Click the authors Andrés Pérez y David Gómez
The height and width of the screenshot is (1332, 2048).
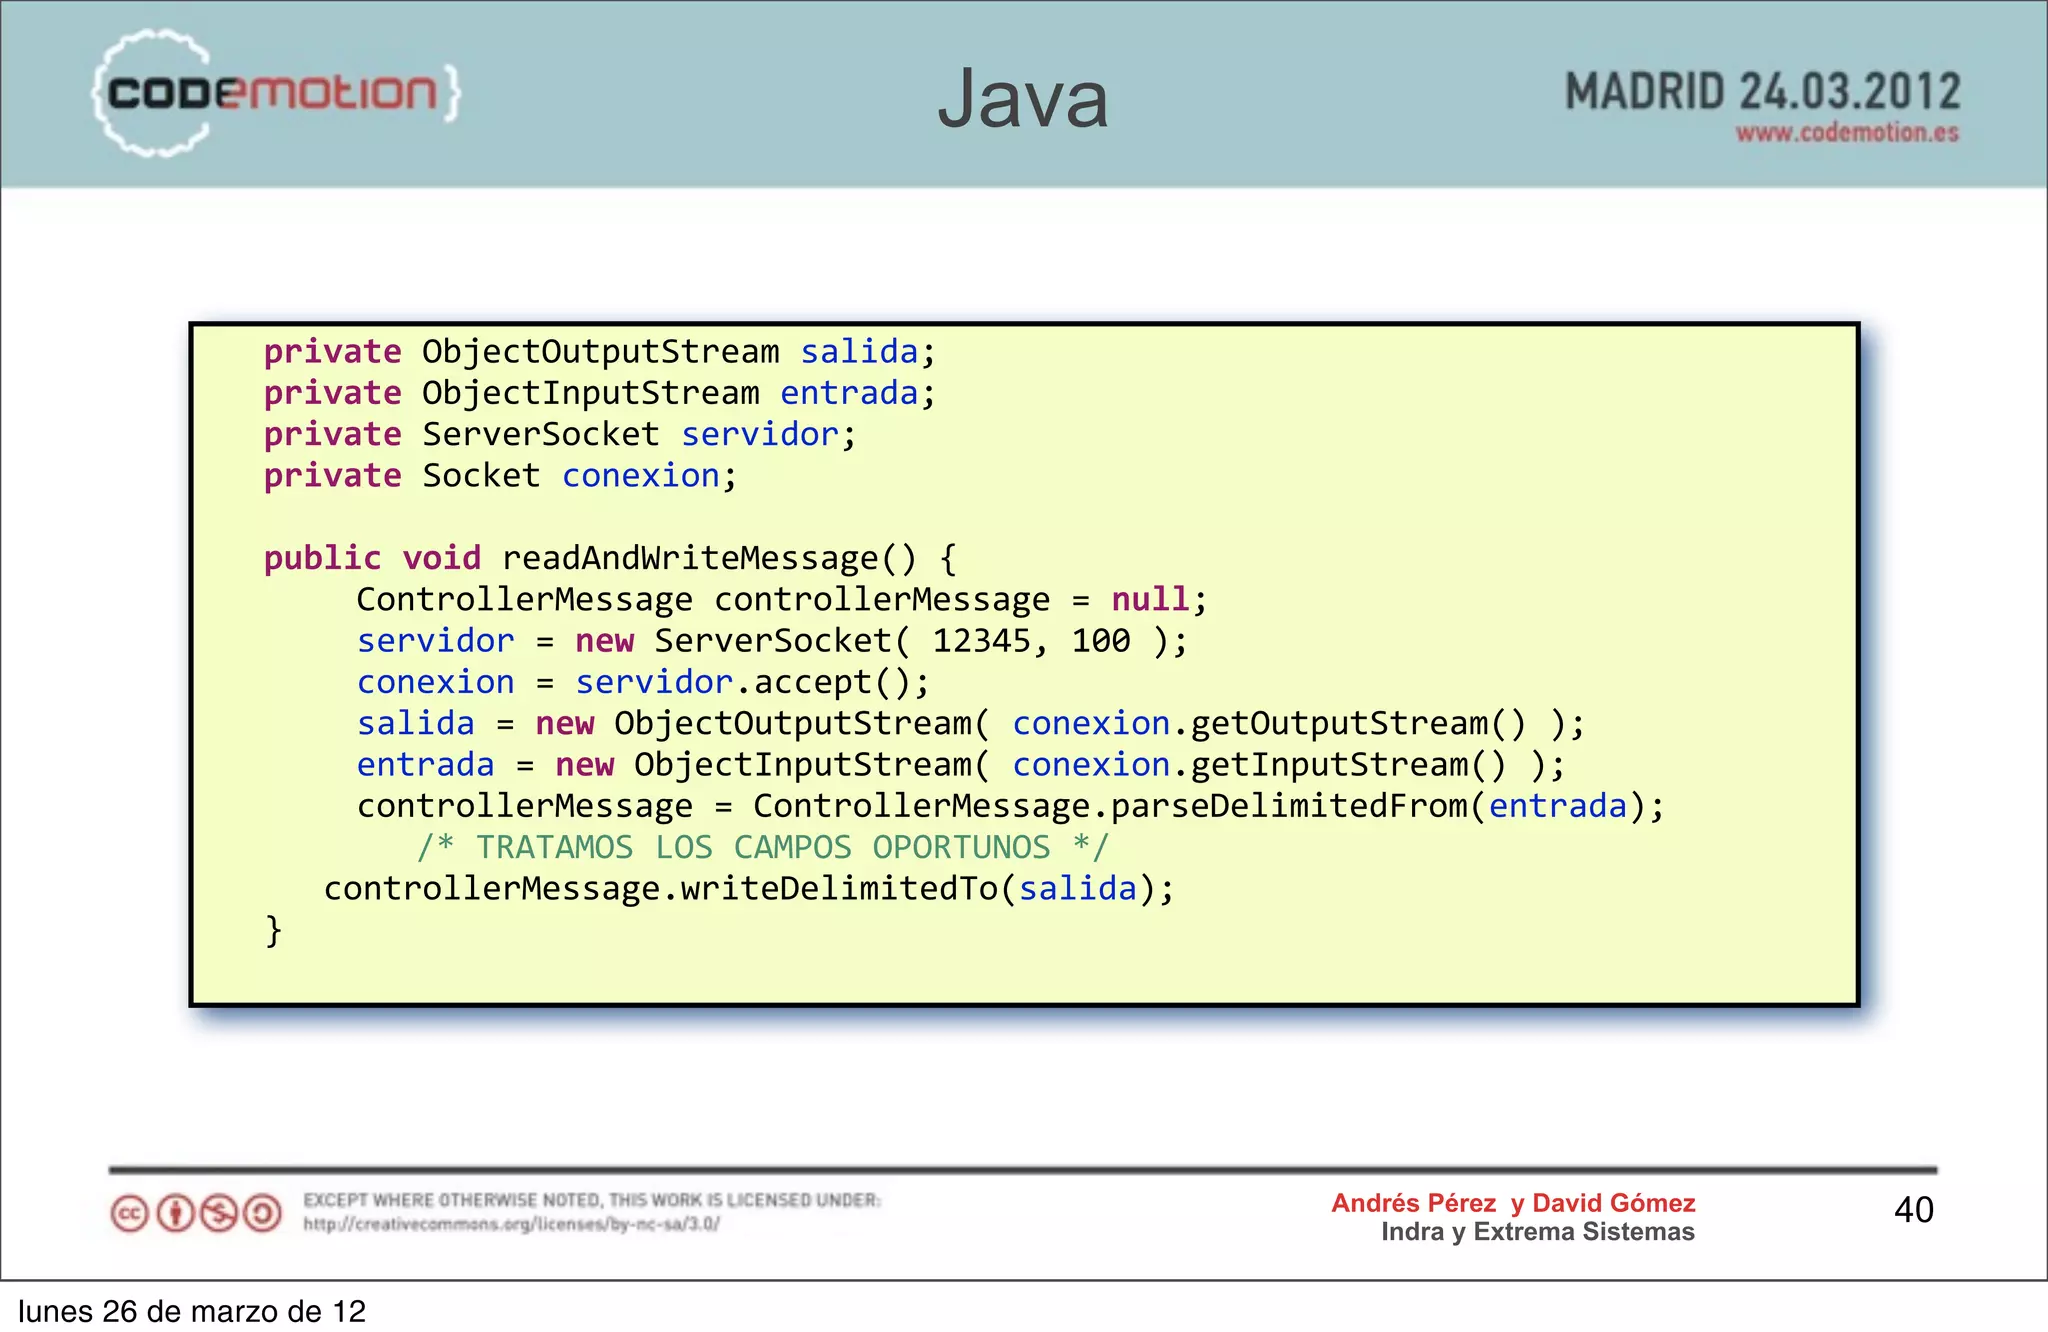coord(1512,1203)
